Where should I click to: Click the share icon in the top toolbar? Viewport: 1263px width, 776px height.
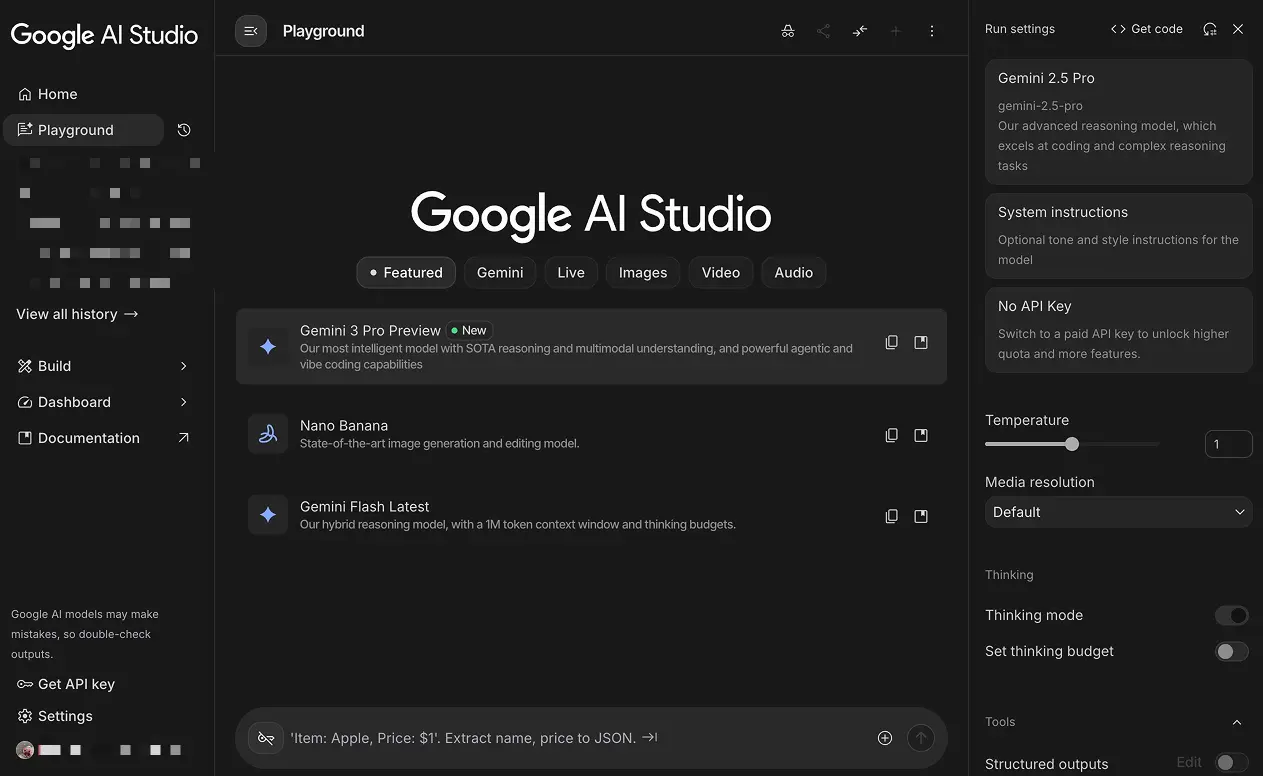(x=823, y=31)
